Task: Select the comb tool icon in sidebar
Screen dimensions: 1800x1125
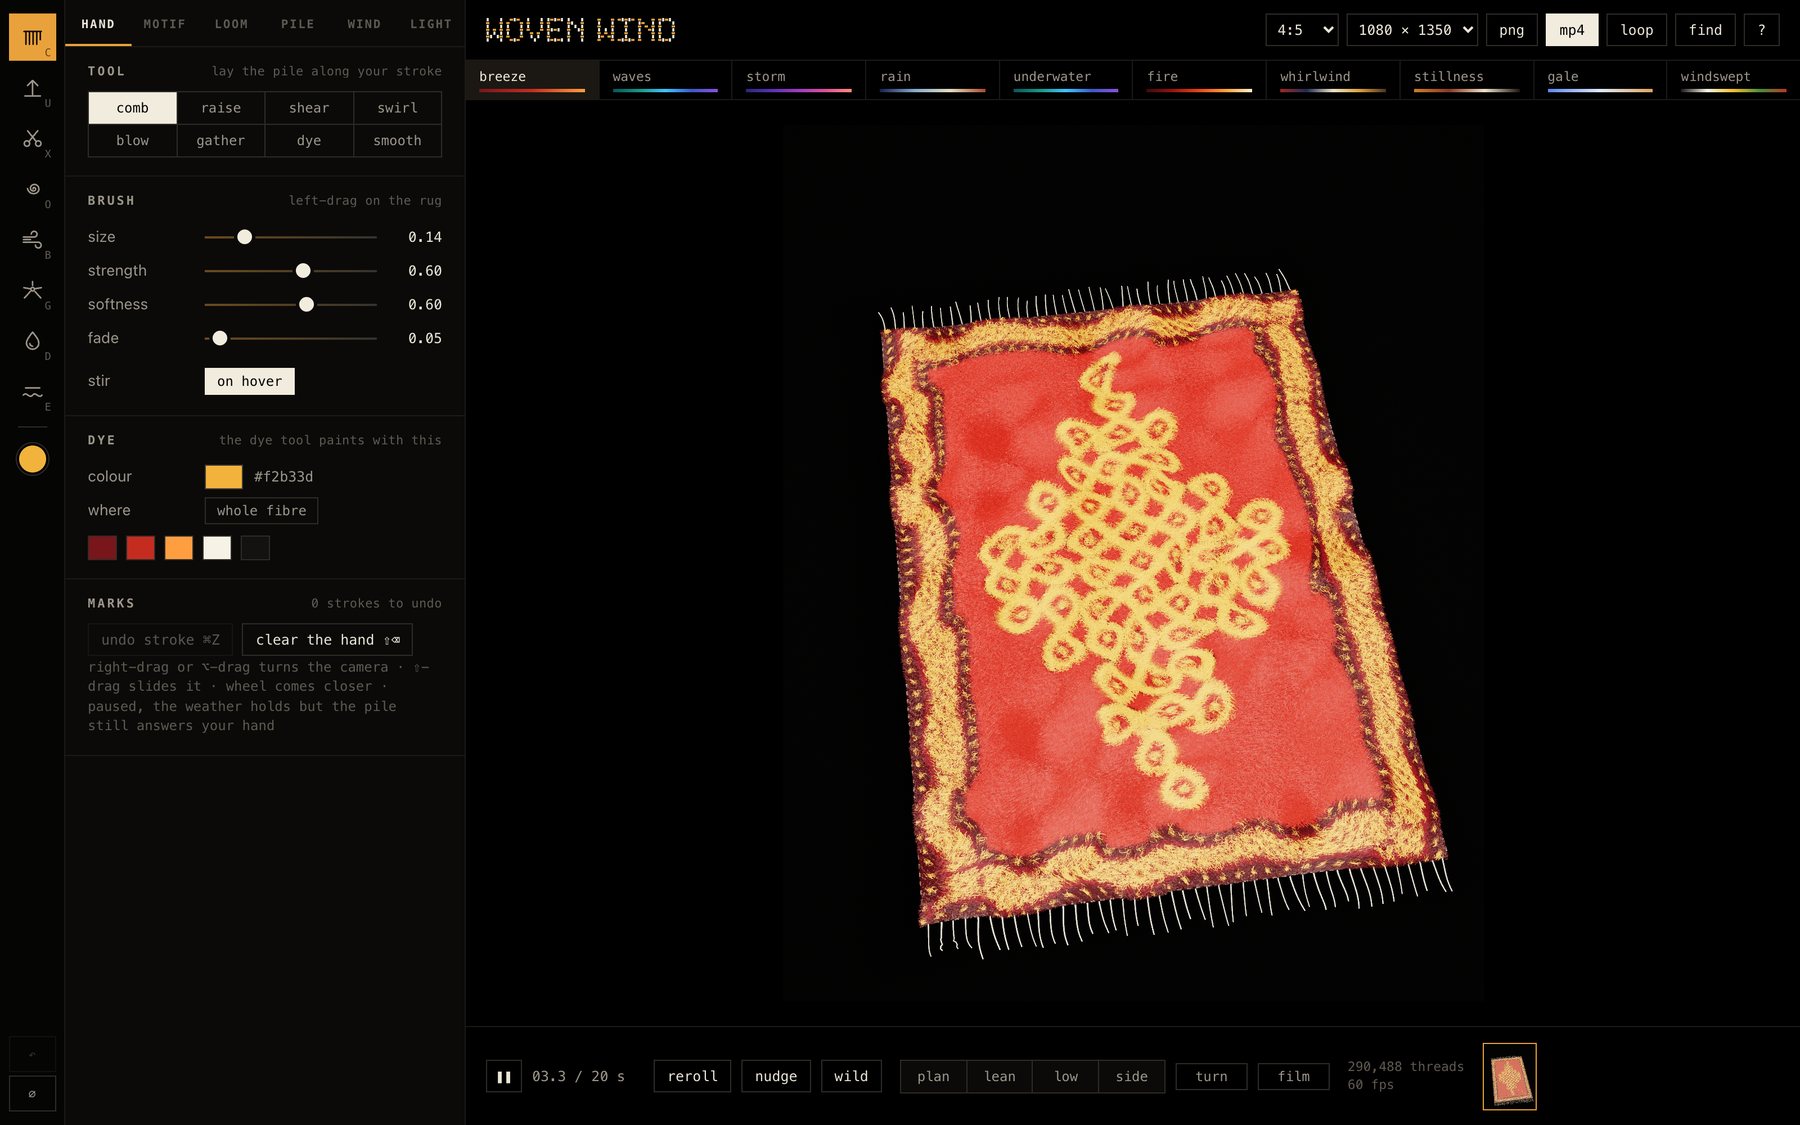Action: [32, 37]
